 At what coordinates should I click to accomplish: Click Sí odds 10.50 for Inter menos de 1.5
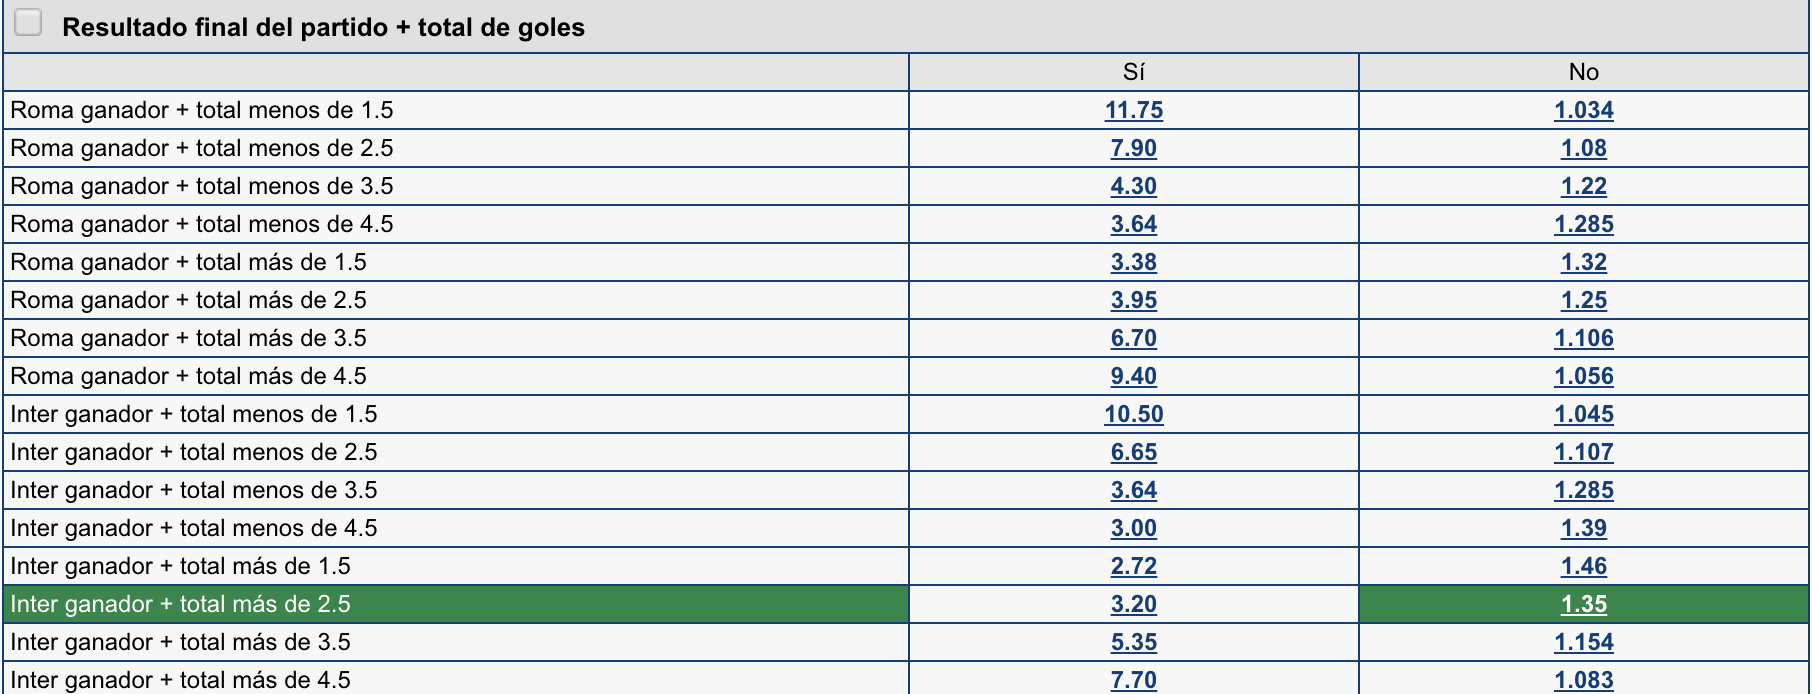[1133, 414]
